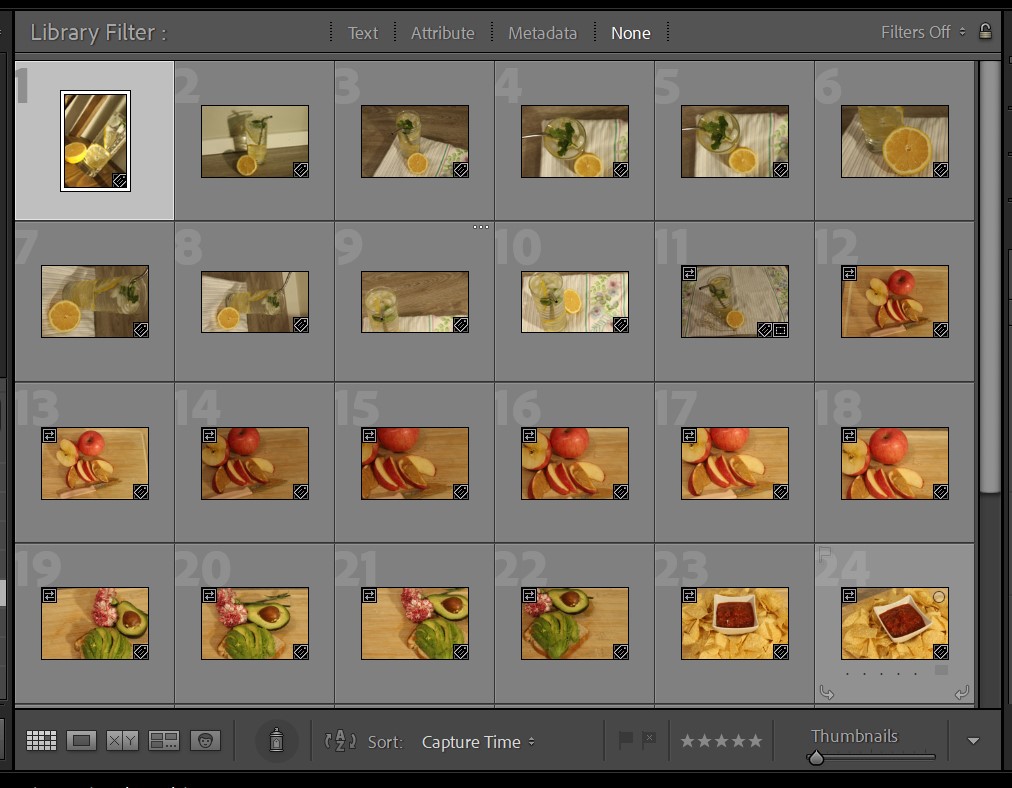This screenshot has height=788, width=1012.
Task: Switch to Grid view
Action: pyautogui.click(x=41, y=741)
